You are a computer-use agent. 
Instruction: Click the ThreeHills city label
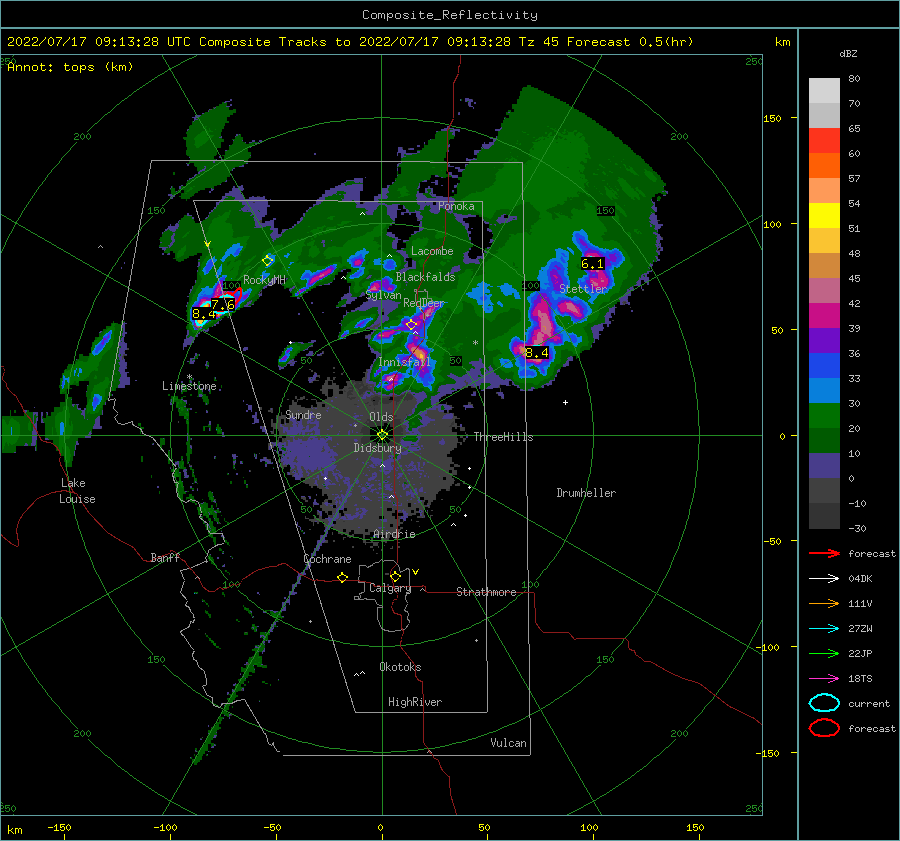(x=503, y=437)
